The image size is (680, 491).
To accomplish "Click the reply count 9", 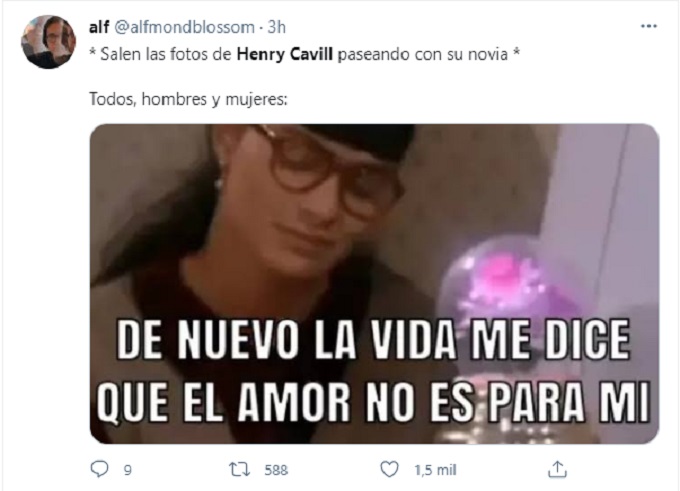I will click(128, 470).
